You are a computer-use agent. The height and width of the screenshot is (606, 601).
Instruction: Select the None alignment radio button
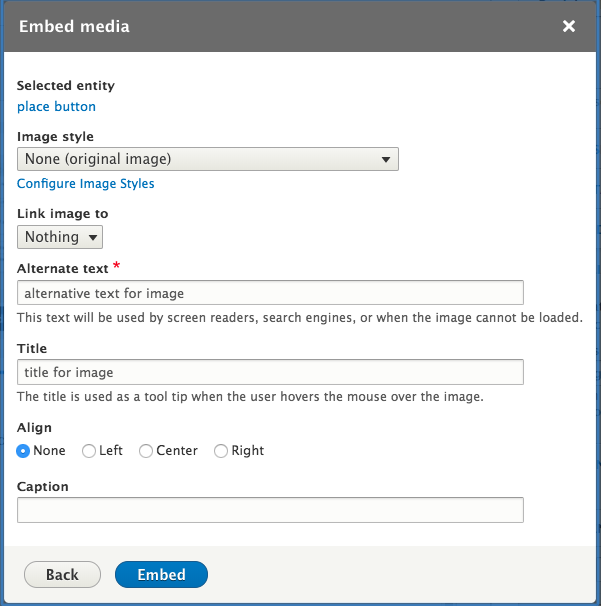click(x=24, y=451)
